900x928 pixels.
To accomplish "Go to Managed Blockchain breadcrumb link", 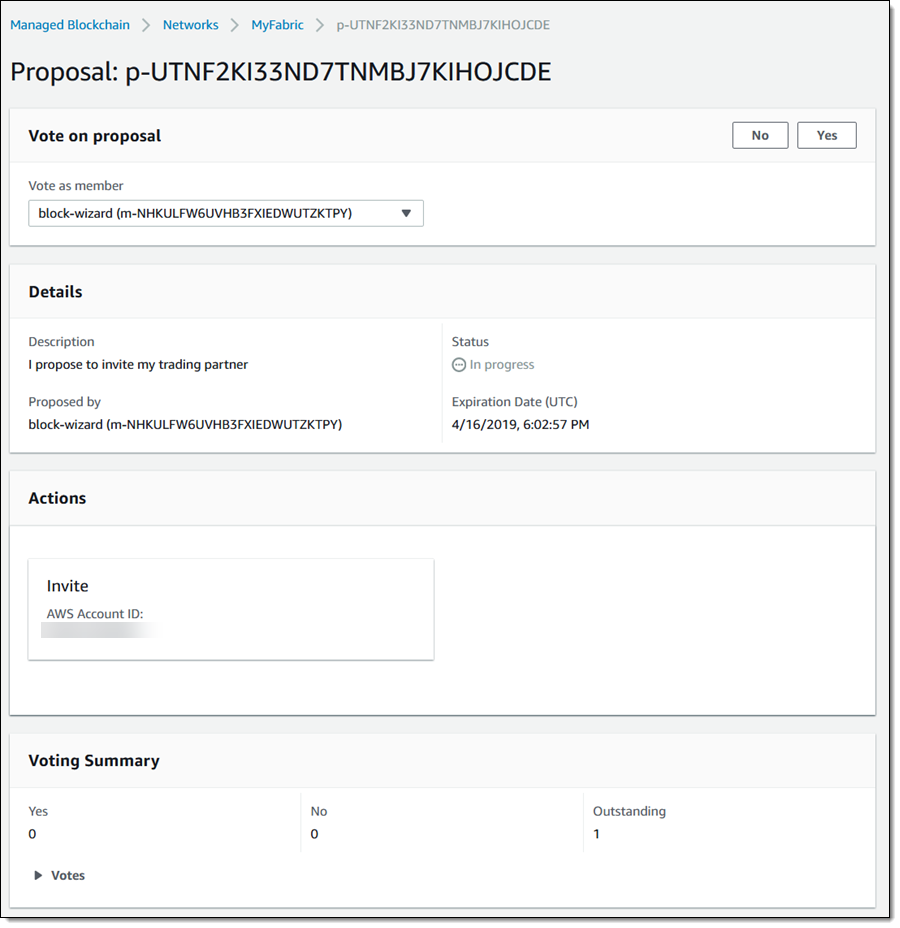I will pyautogui.click(x=70, y=25).
